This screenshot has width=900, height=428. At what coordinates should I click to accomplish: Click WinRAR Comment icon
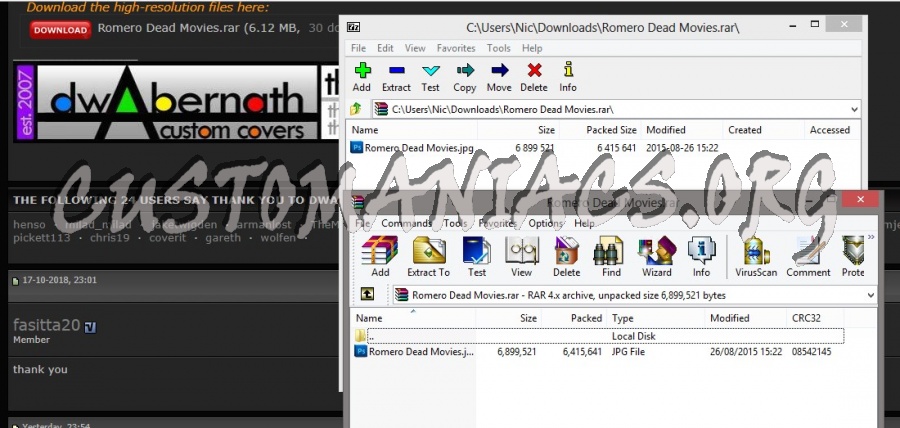point(809,251)
